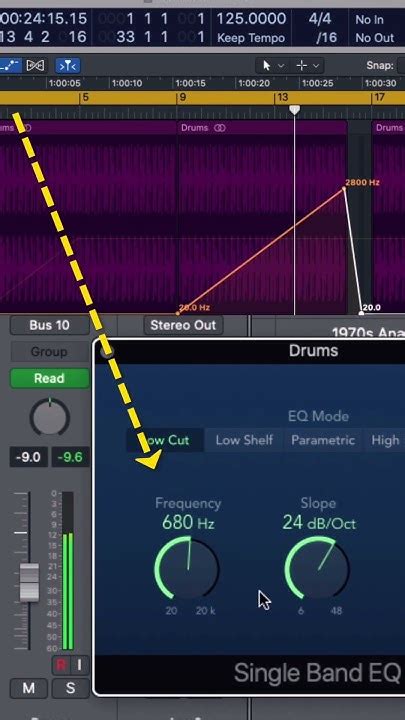Screen dimensions: 405x720
Task: Click the 1:00:20 time ruler mark
Action: click(253, 83)
